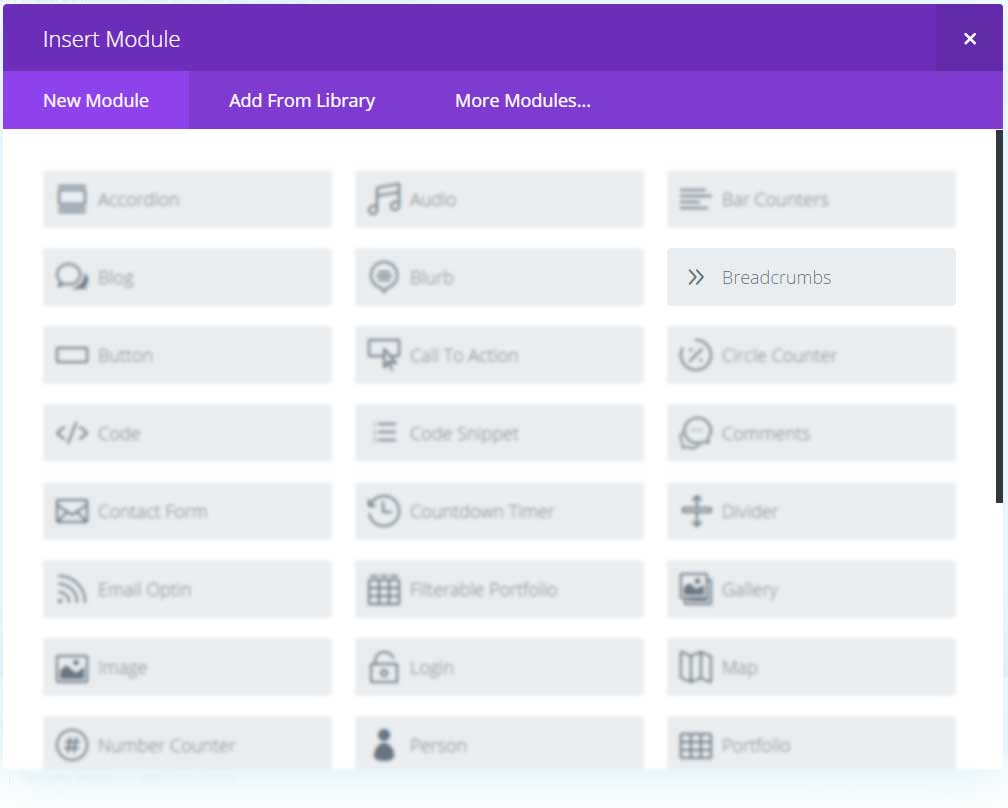Select the Blurb pin icon
The height and width of the screenshot is (808, 1008).
click(381, 277)
